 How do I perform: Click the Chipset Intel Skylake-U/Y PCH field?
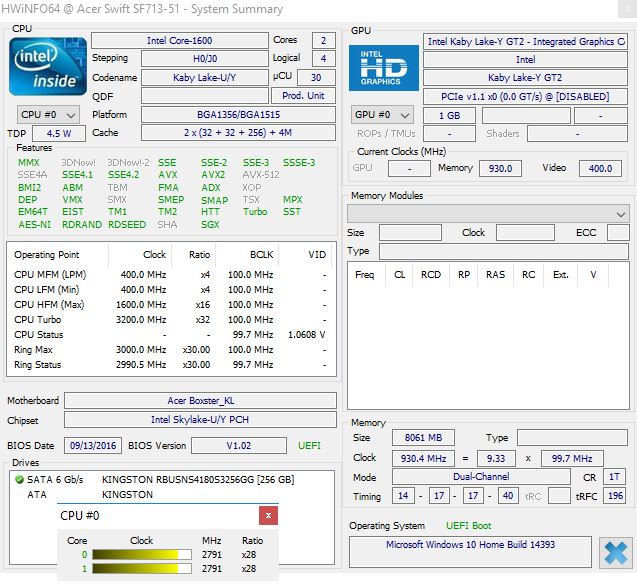tap(200, 420)
